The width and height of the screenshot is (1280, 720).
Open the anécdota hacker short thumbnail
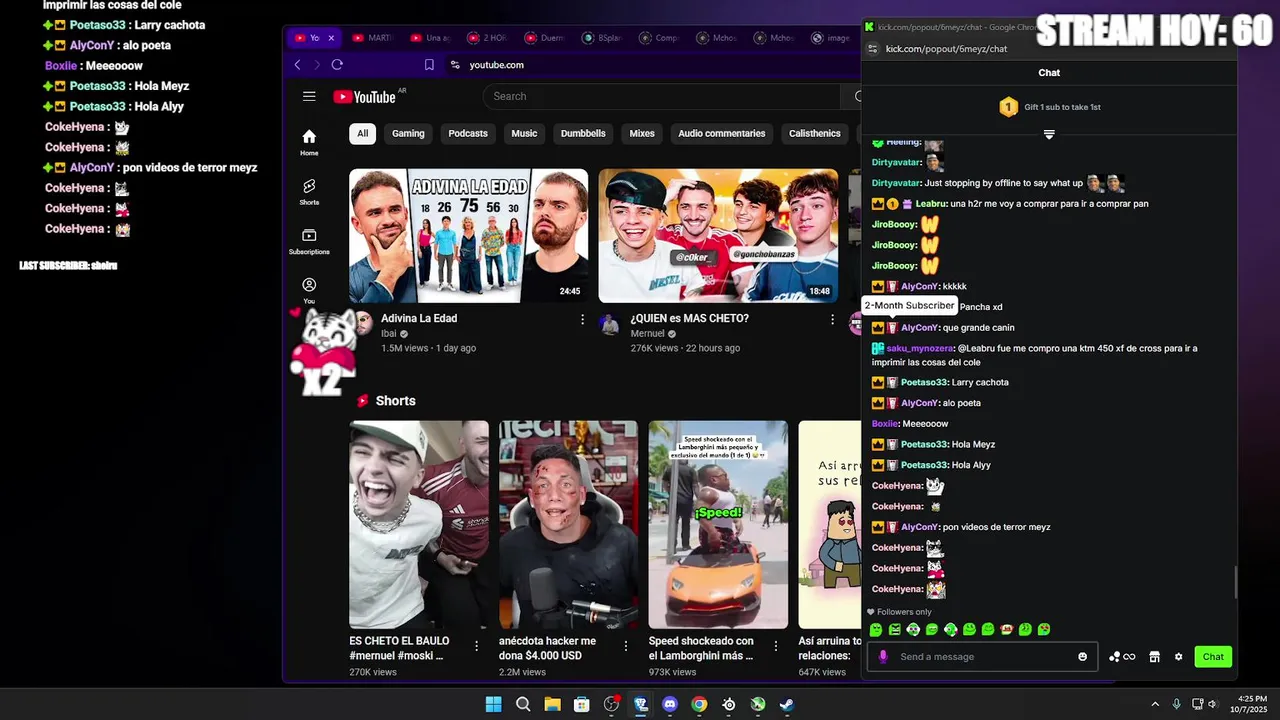click(x=568, y=524)
